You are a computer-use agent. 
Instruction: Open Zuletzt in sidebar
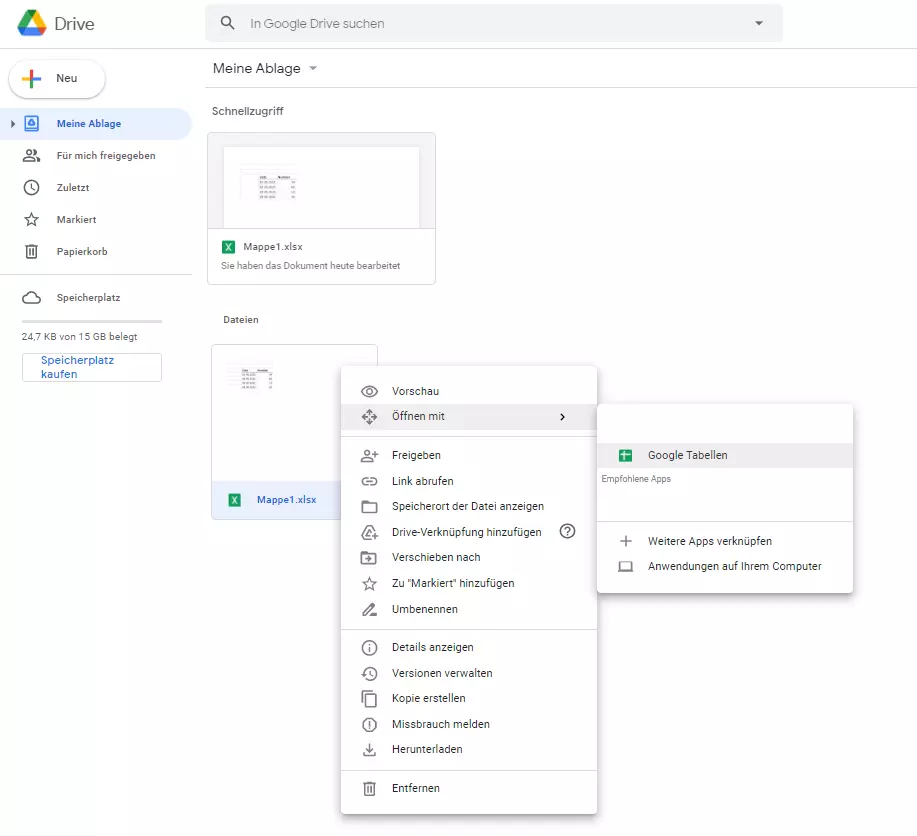click(x=96, y=188)
